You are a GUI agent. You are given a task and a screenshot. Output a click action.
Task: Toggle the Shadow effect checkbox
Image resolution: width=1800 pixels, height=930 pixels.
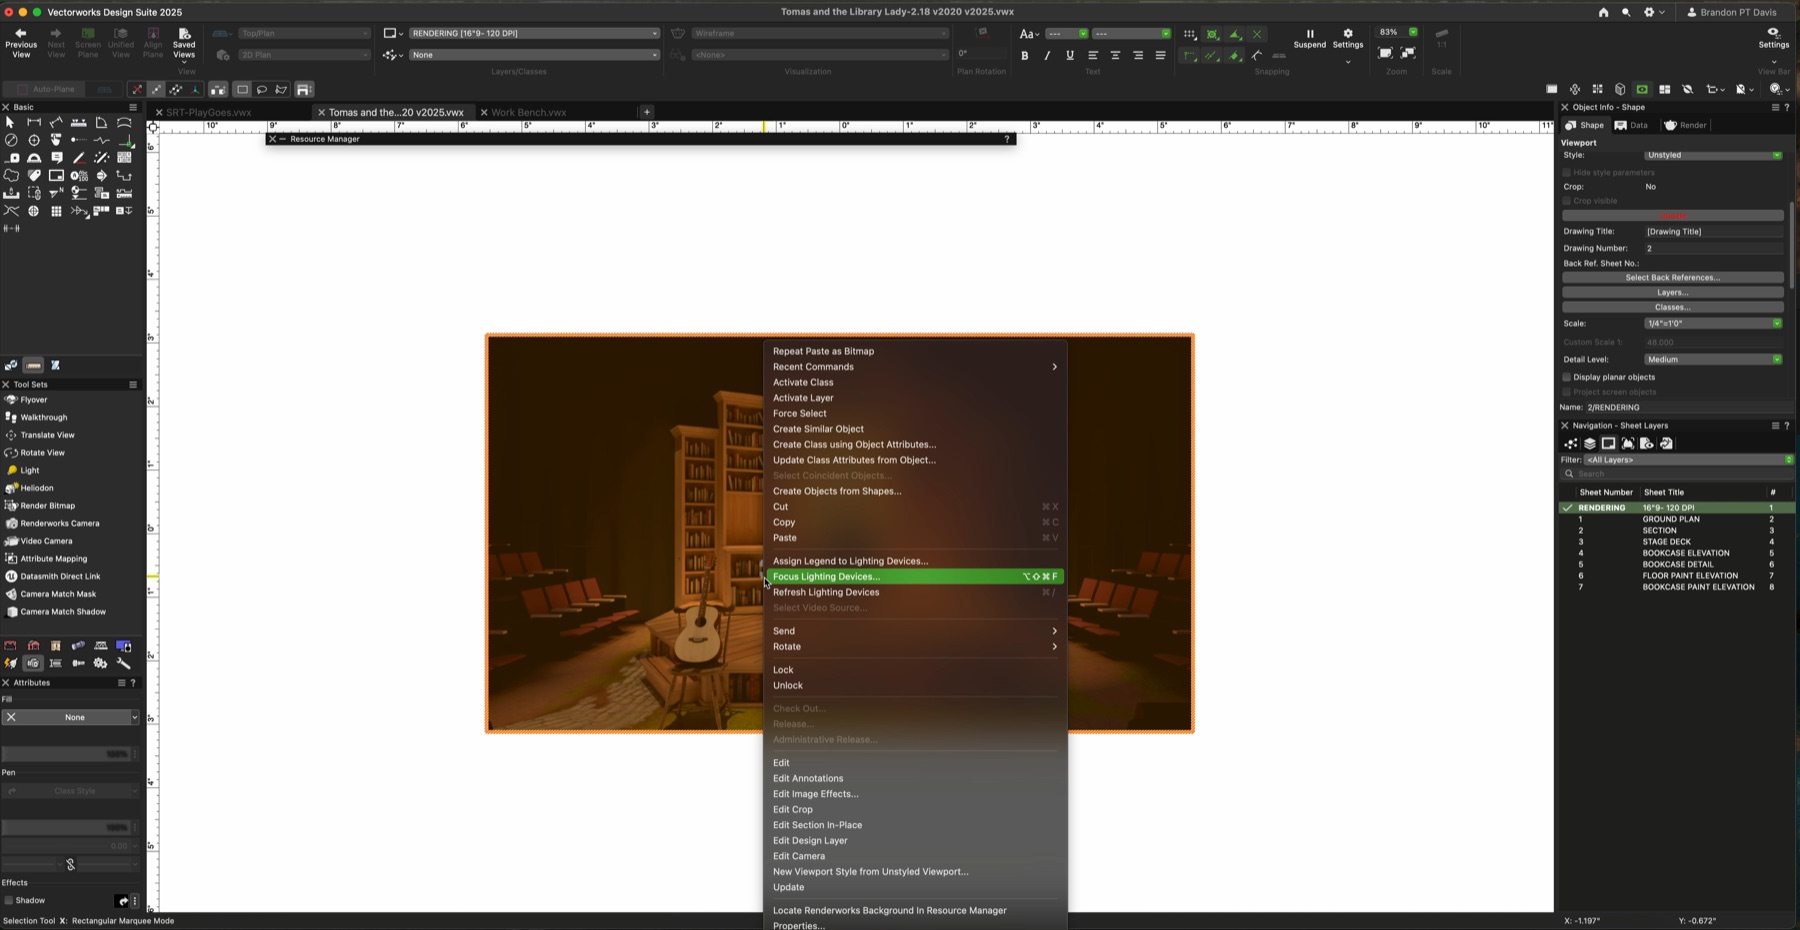tap(11, 900)
